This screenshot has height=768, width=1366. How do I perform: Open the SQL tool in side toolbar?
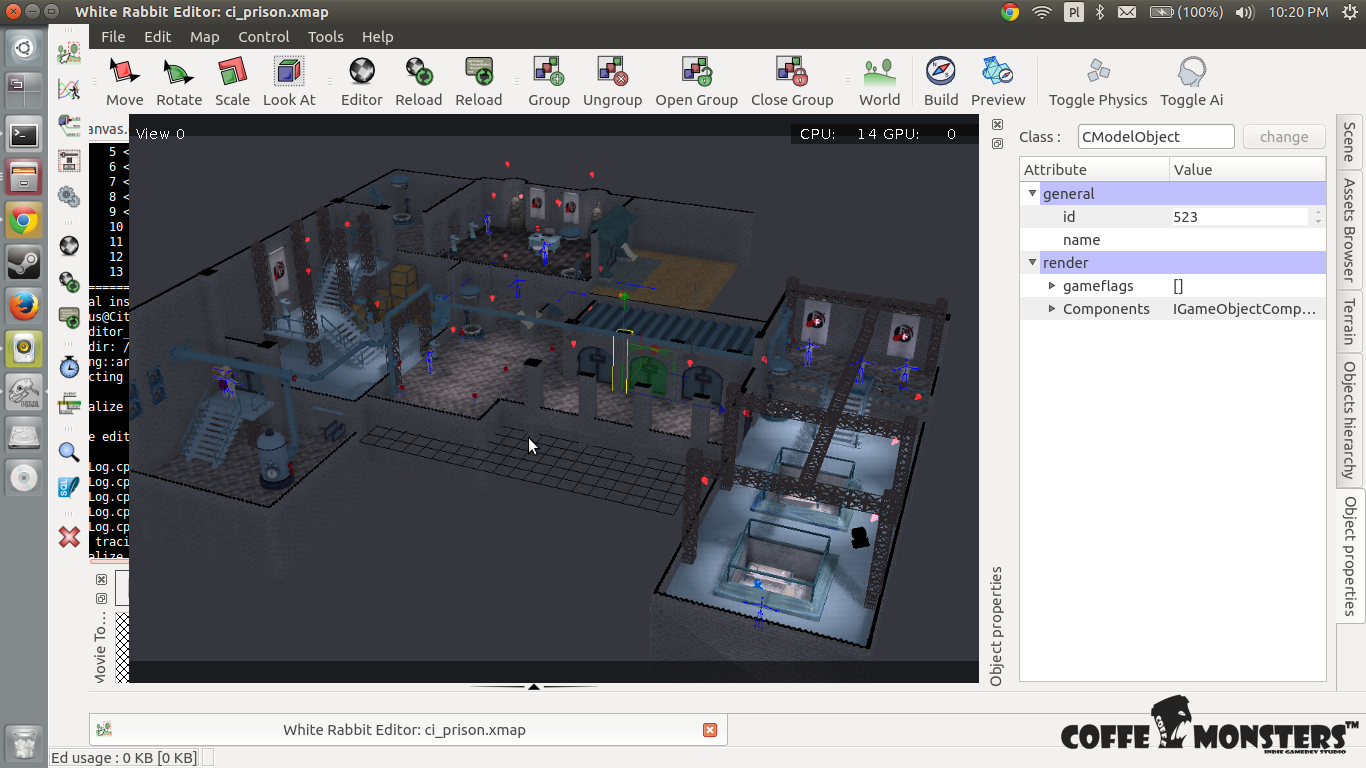pyautogui.click(x=69, y=487)
